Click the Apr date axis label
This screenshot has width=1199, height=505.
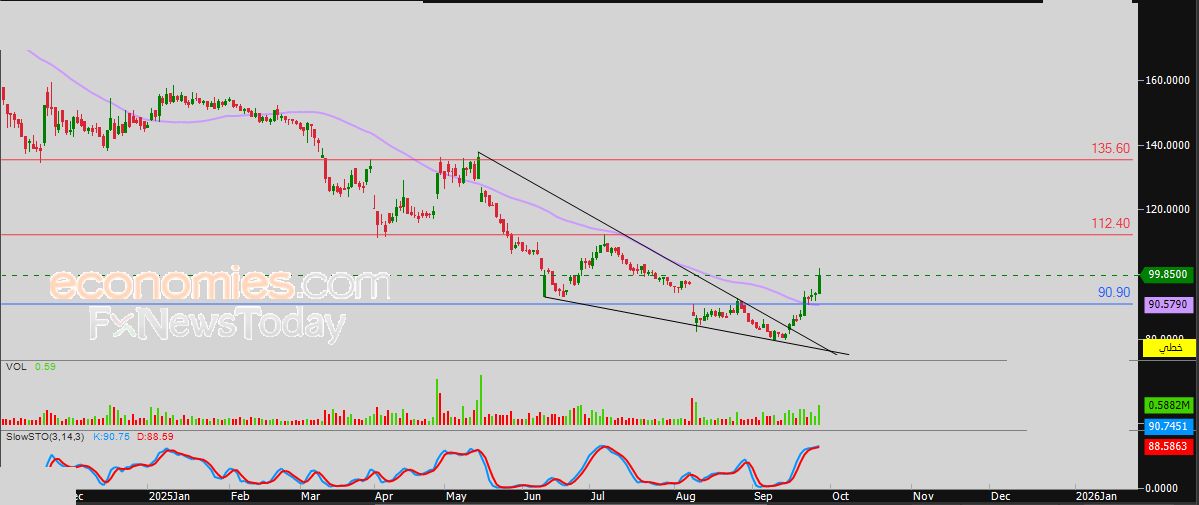tap(385, 497)
